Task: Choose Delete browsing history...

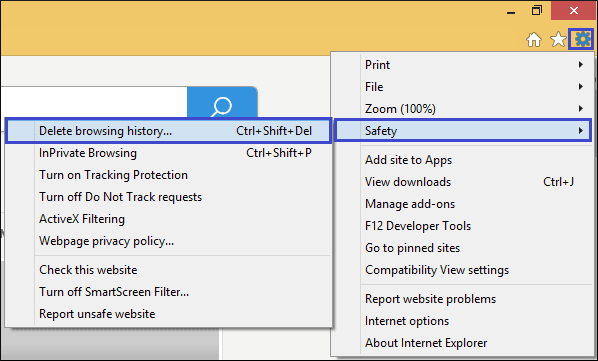Action: pyautogui.click(x=168, y=131)
